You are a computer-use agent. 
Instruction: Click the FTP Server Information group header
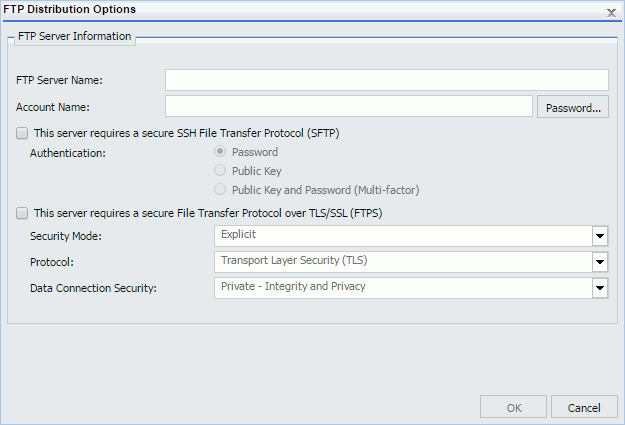click(x=75, y=36)
